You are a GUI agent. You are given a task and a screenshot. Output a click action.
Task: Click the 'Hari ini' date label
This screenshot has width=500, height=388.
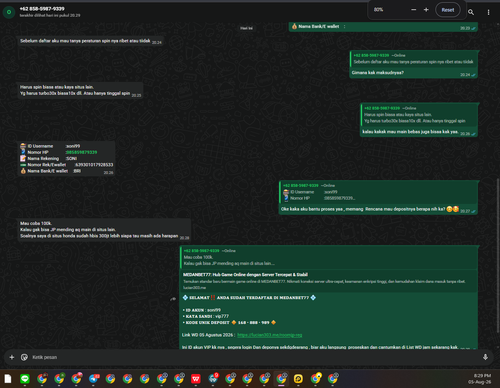pos(246,28)
